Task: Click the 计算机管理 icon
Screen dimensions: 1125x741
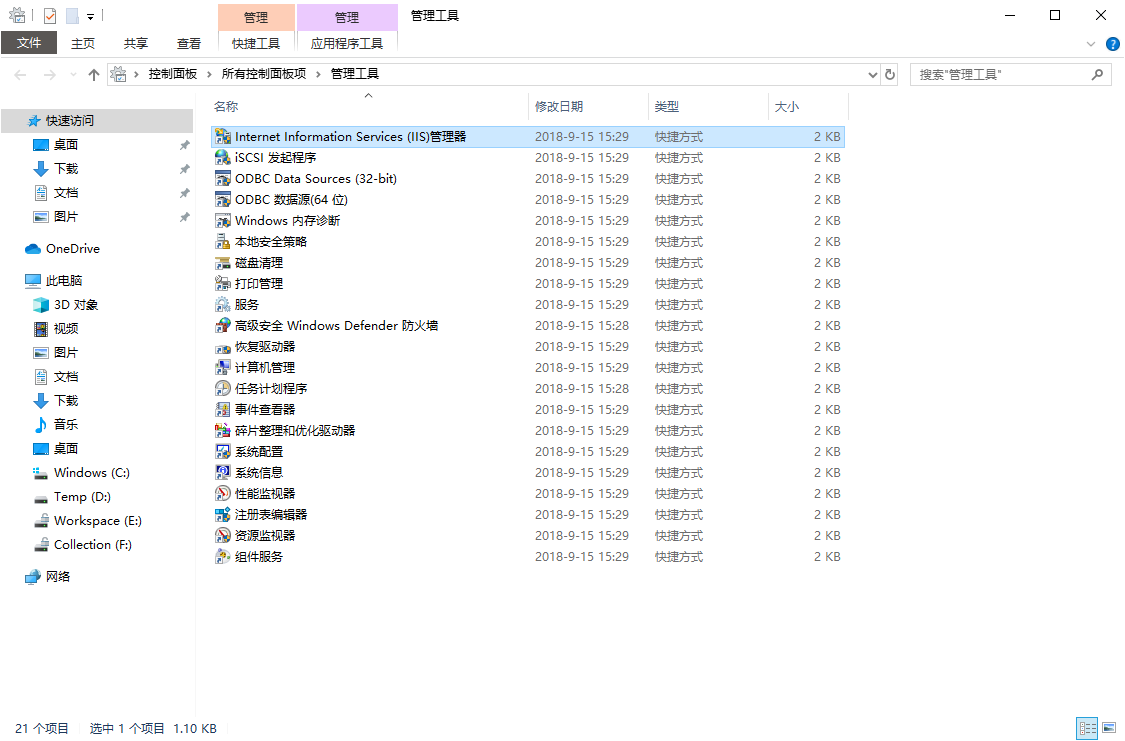Action: click(x=223, y=367)
